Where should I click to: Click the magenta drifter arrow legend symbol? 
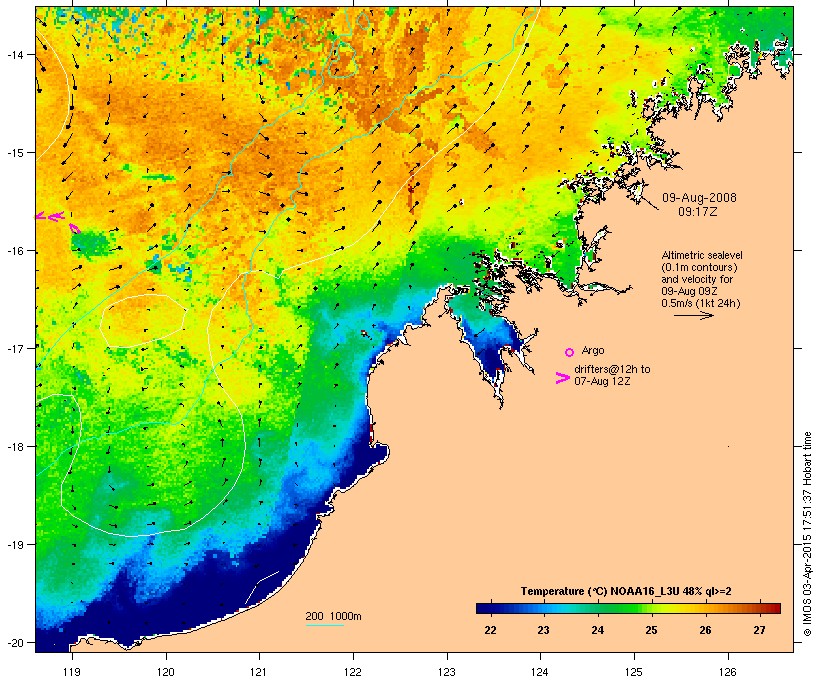click(x=563, y=378)
